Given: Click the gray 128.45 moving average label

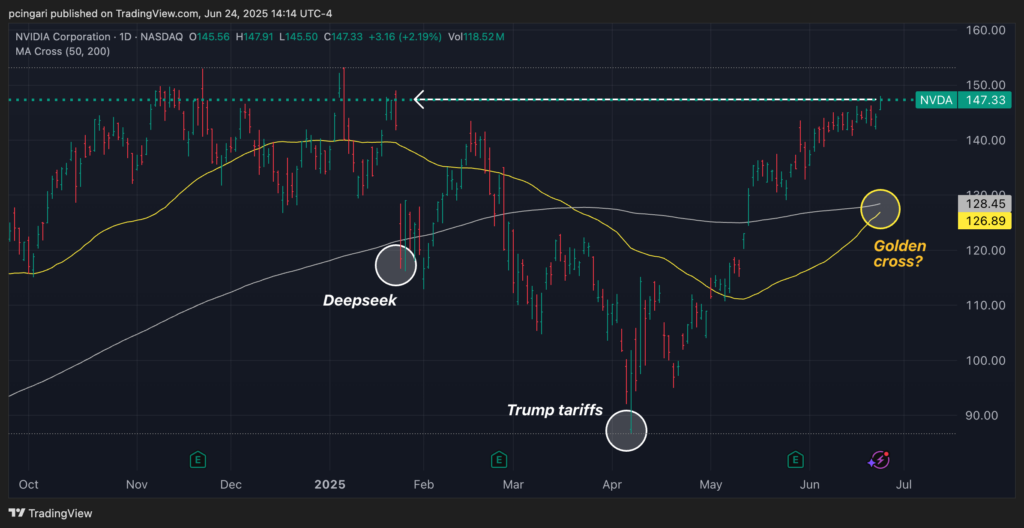Looking at the screenshot, I should (985, 203).
